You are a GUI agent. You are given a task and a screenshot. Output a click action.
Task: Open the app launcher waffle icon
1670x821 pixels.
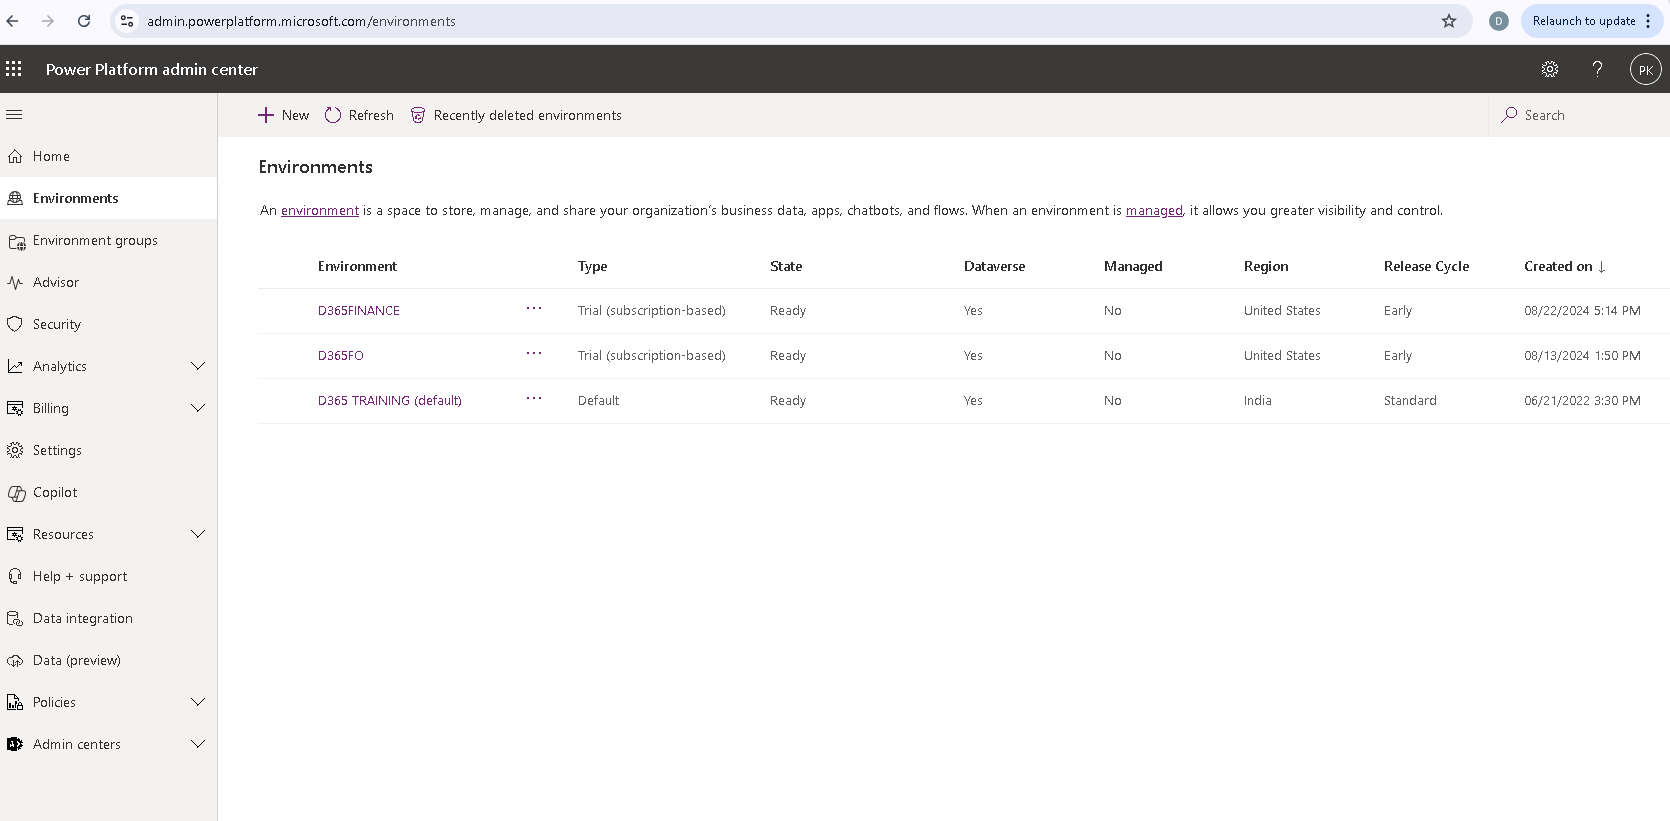[x=14, y=69]
